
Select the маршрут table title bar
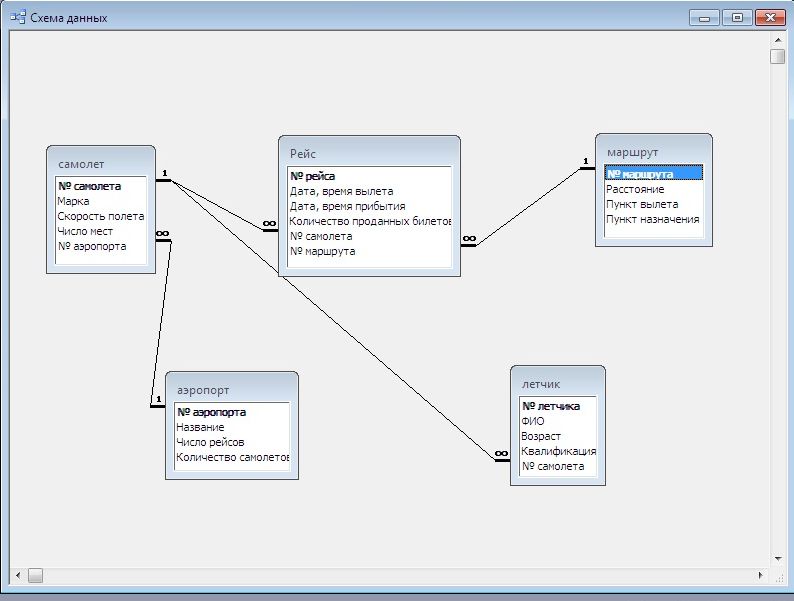pos(654,152)
